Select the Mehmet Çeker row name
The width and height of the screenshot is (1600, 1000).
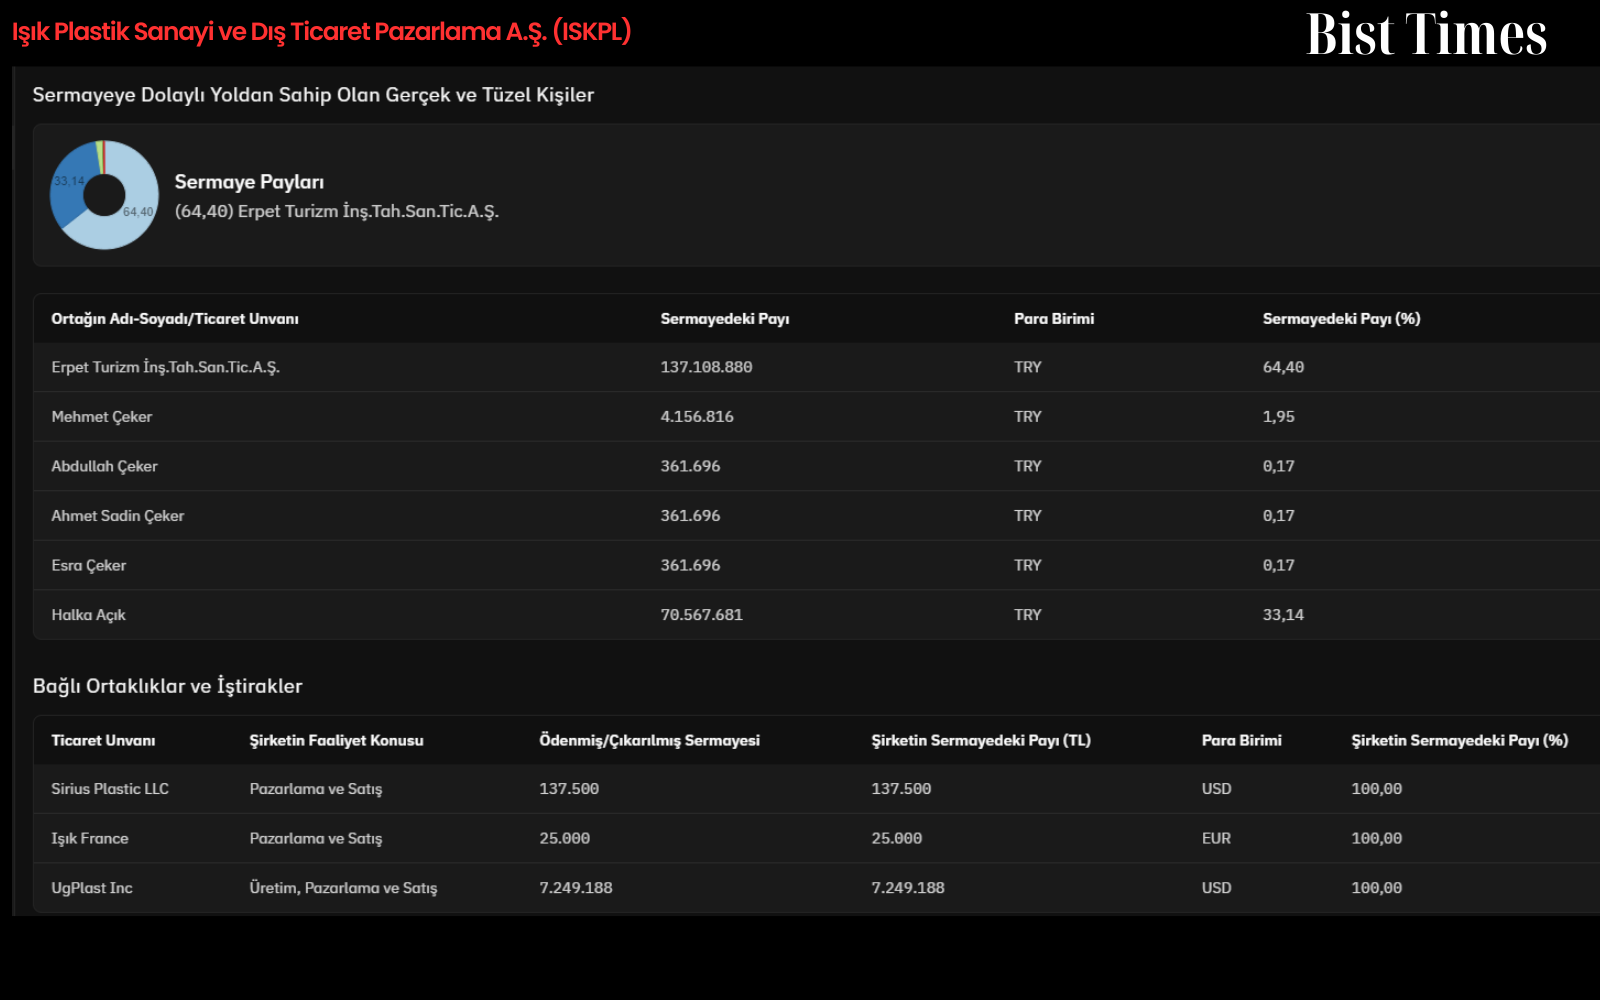102,417
